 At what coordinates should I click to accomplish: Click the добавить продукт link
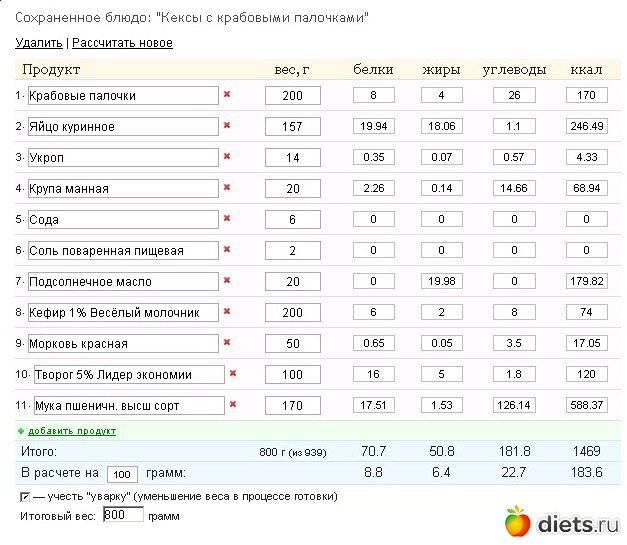point(72,431)
